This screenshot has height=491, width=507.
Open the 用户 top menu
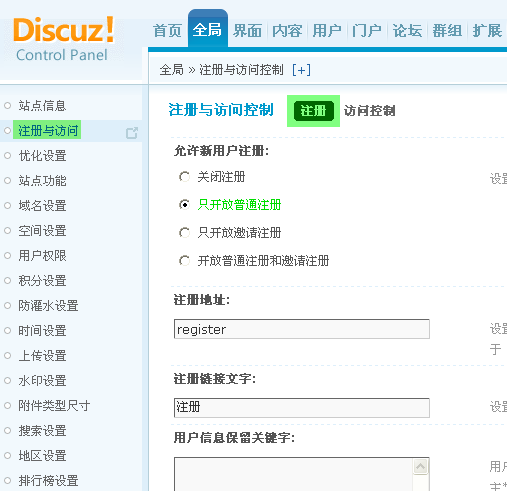pyautogui.click(x=327, y=31)
